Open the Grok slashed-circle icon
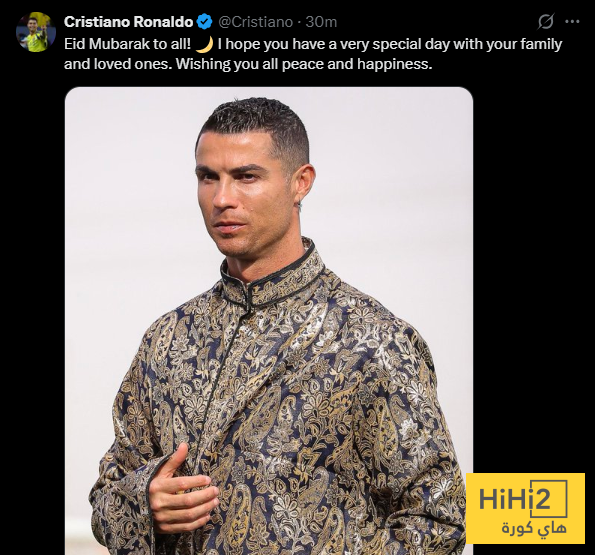This screenshot has height=555, width=595. tap(546, 22)
